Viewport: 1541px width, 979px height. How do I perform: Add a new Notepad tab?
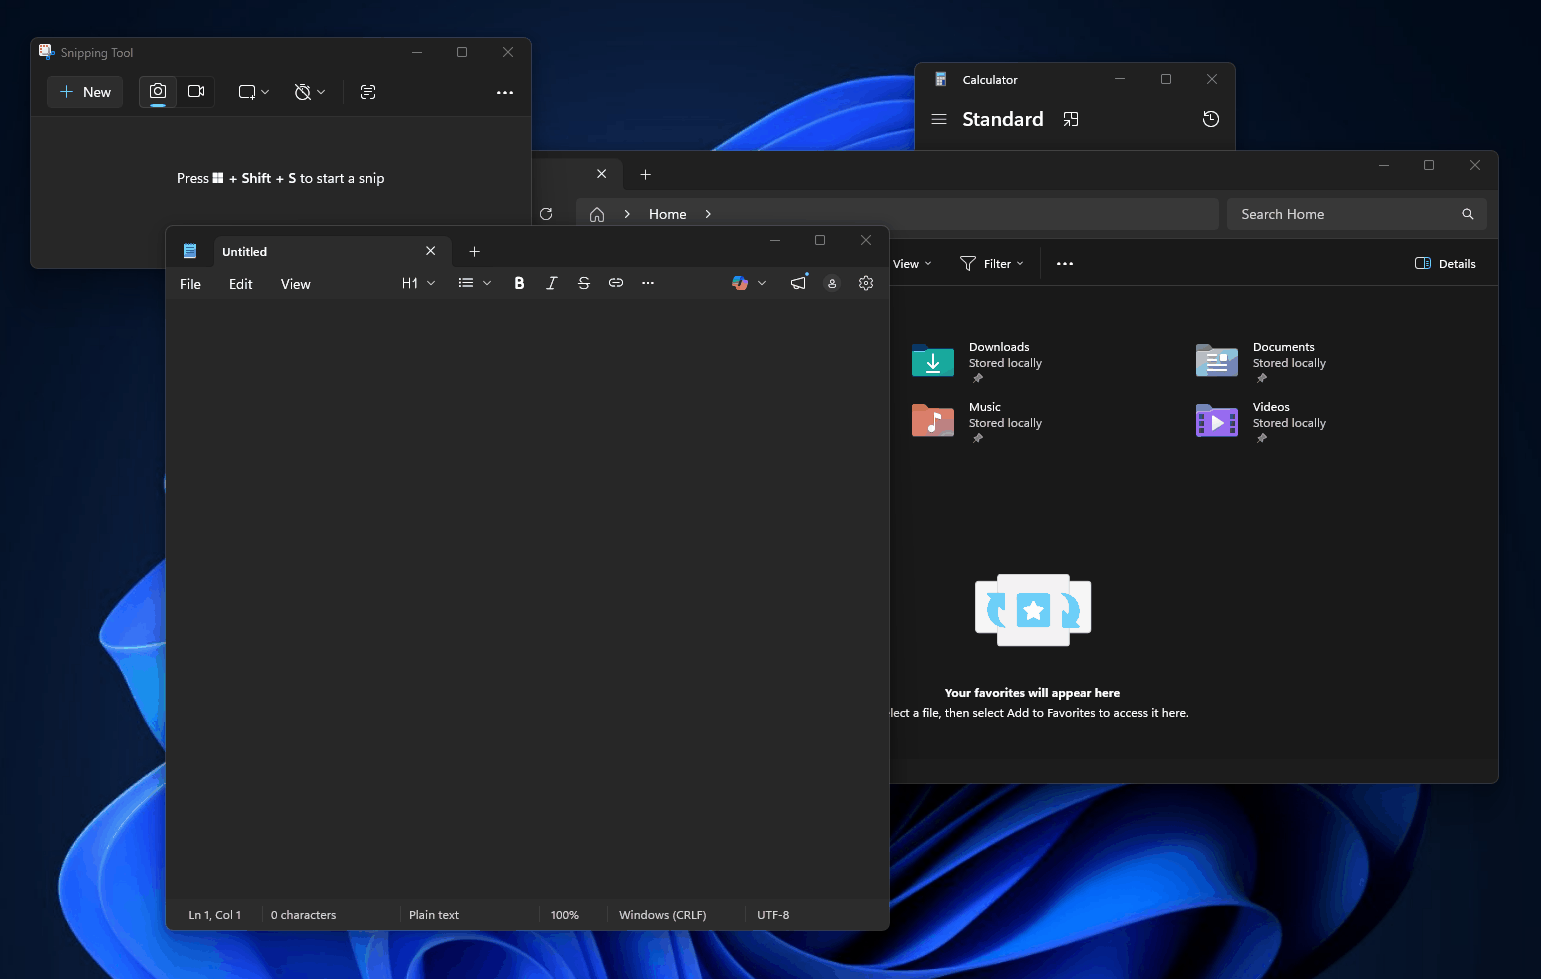pos(475,252)
